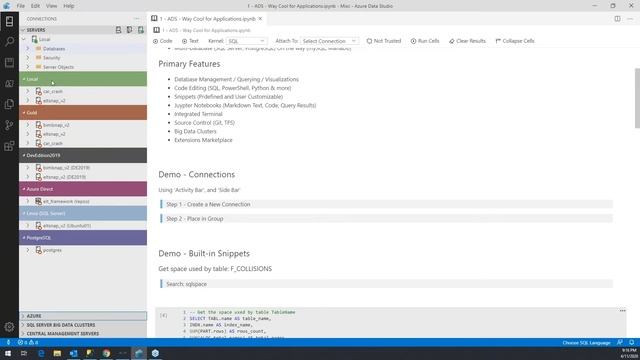Image resolution: width=640 pixels, height=360 pixels.
Task: Expand the Databases folder
Action: 28,49
